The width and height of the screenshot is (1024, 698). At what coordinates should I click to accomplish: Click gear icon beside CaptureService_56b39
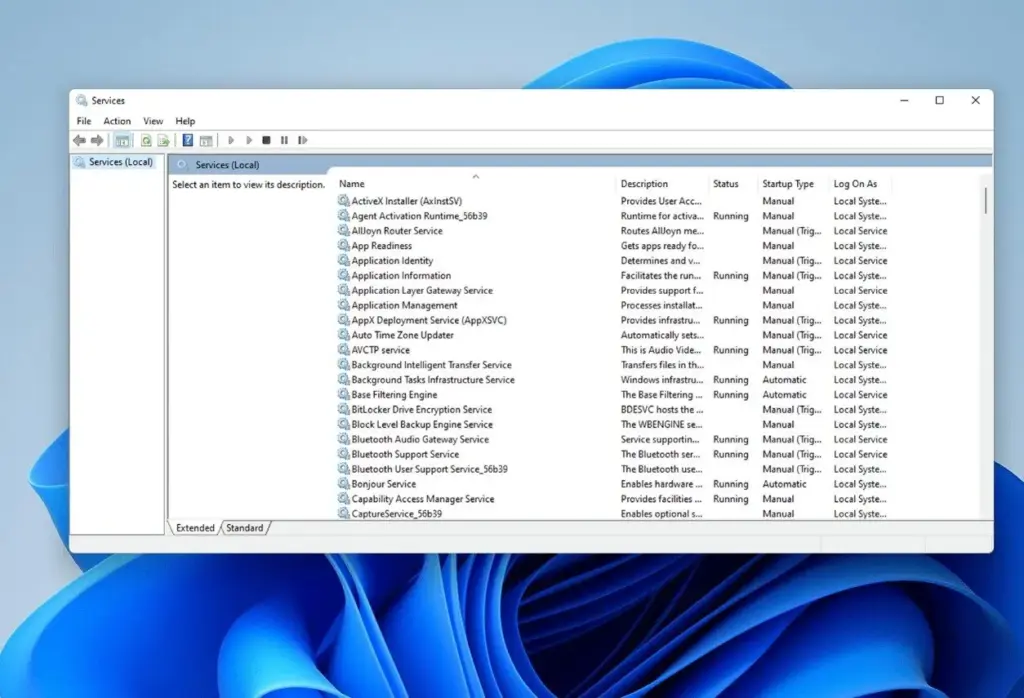point(344,513)
